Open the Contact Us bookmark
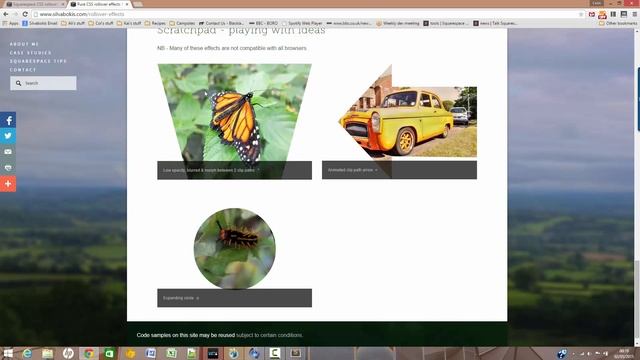 pos(221,23)
